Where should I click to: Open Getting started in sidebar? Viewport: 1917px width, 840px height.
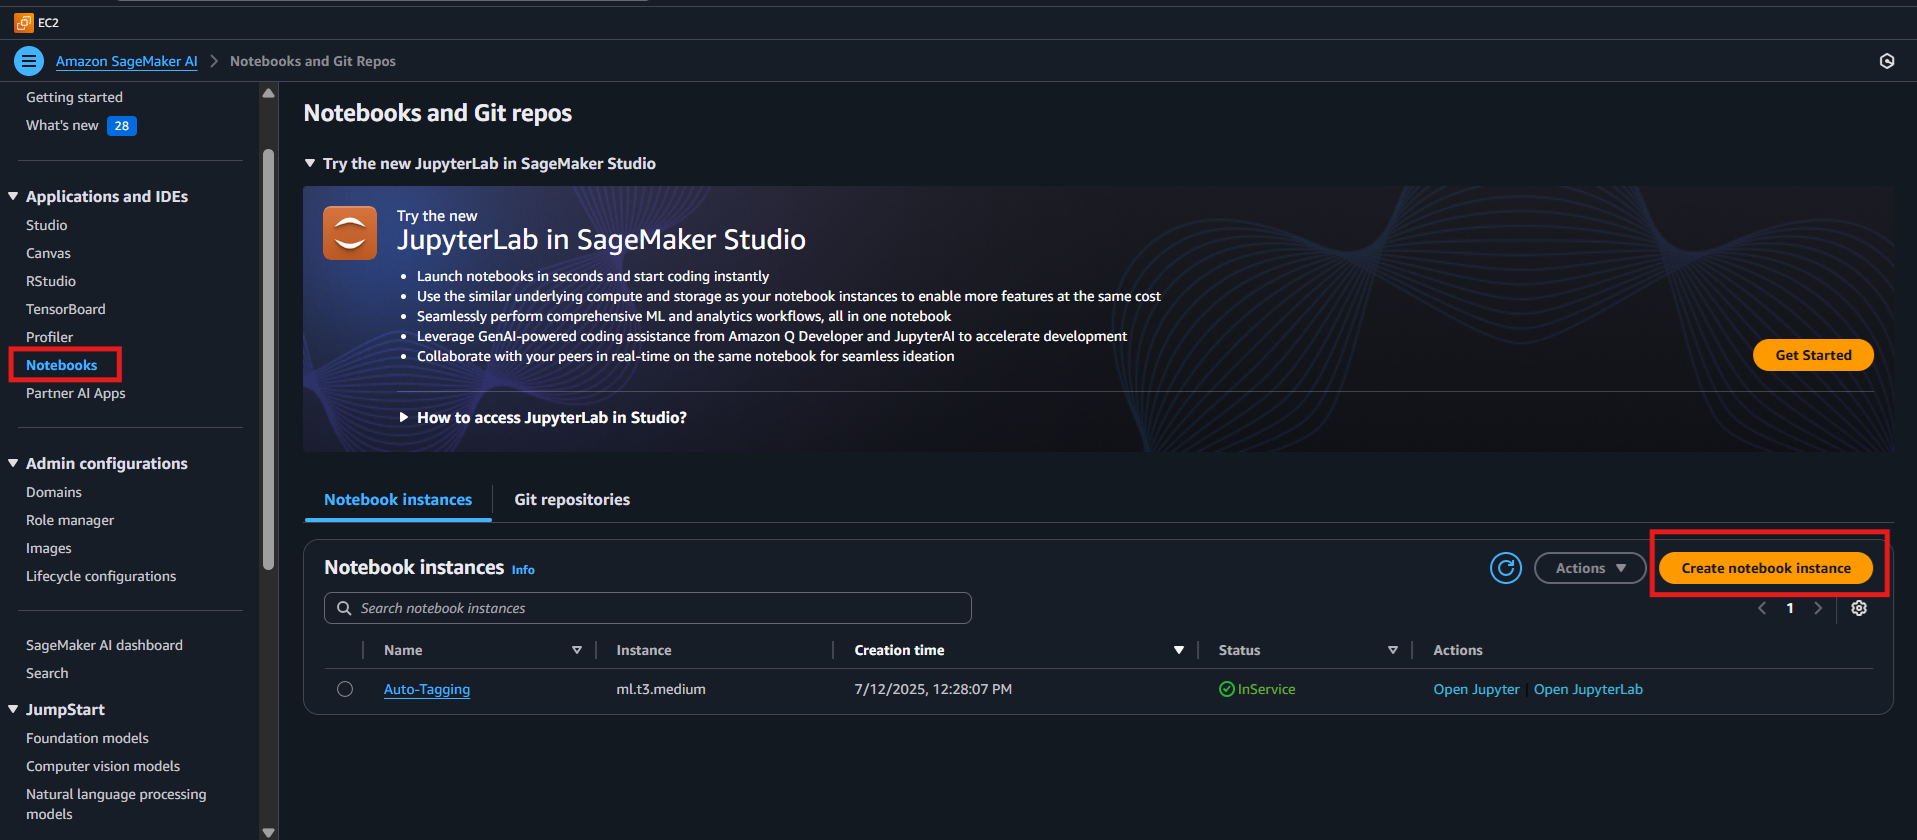74,97
